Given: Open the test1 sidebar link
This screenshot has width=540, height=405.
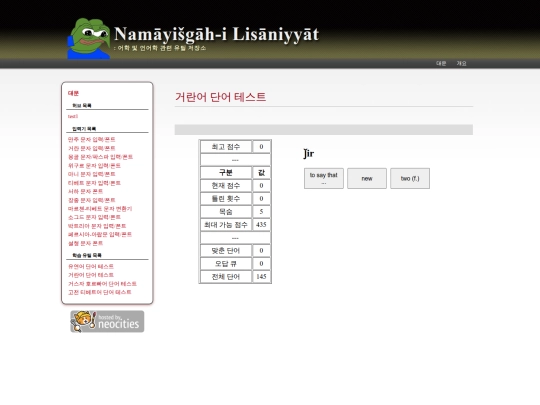Looking at the screenshot, I should (73, 116).
